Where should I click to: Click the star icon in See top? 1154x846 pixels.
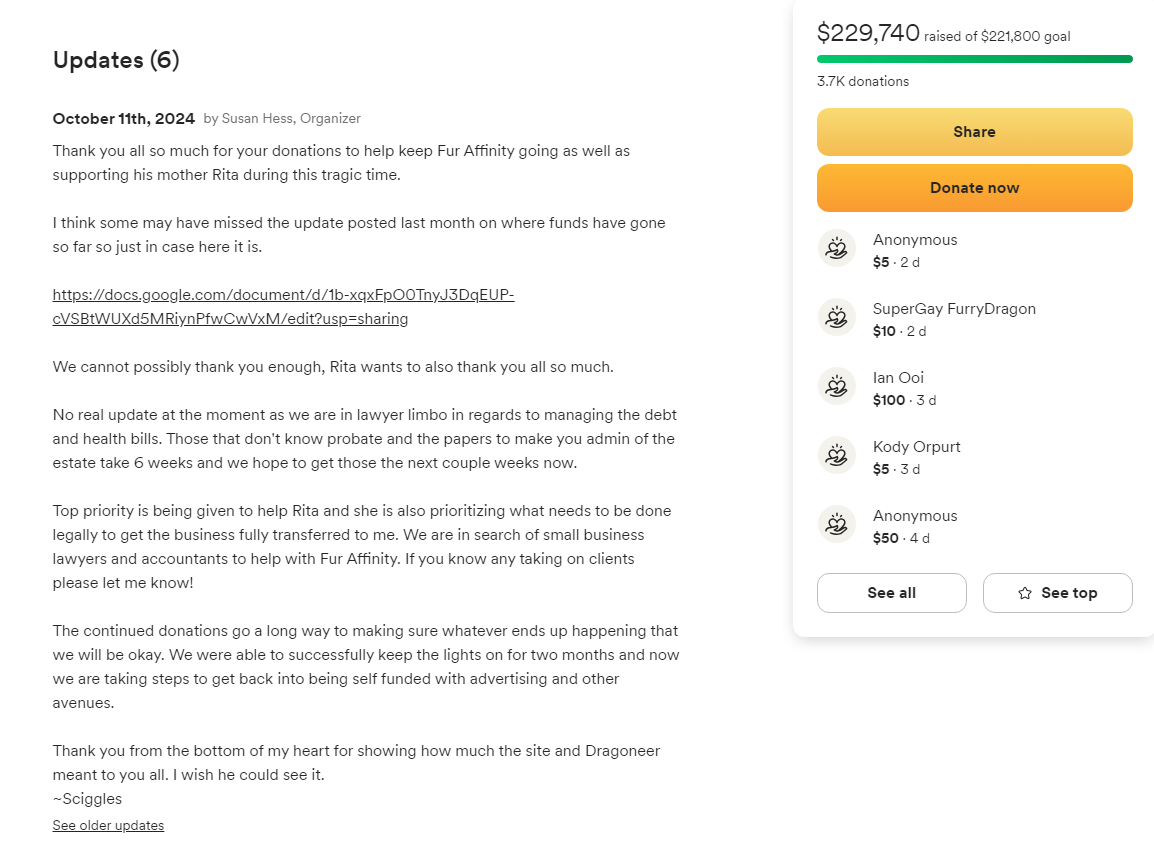pos(1025,593)
